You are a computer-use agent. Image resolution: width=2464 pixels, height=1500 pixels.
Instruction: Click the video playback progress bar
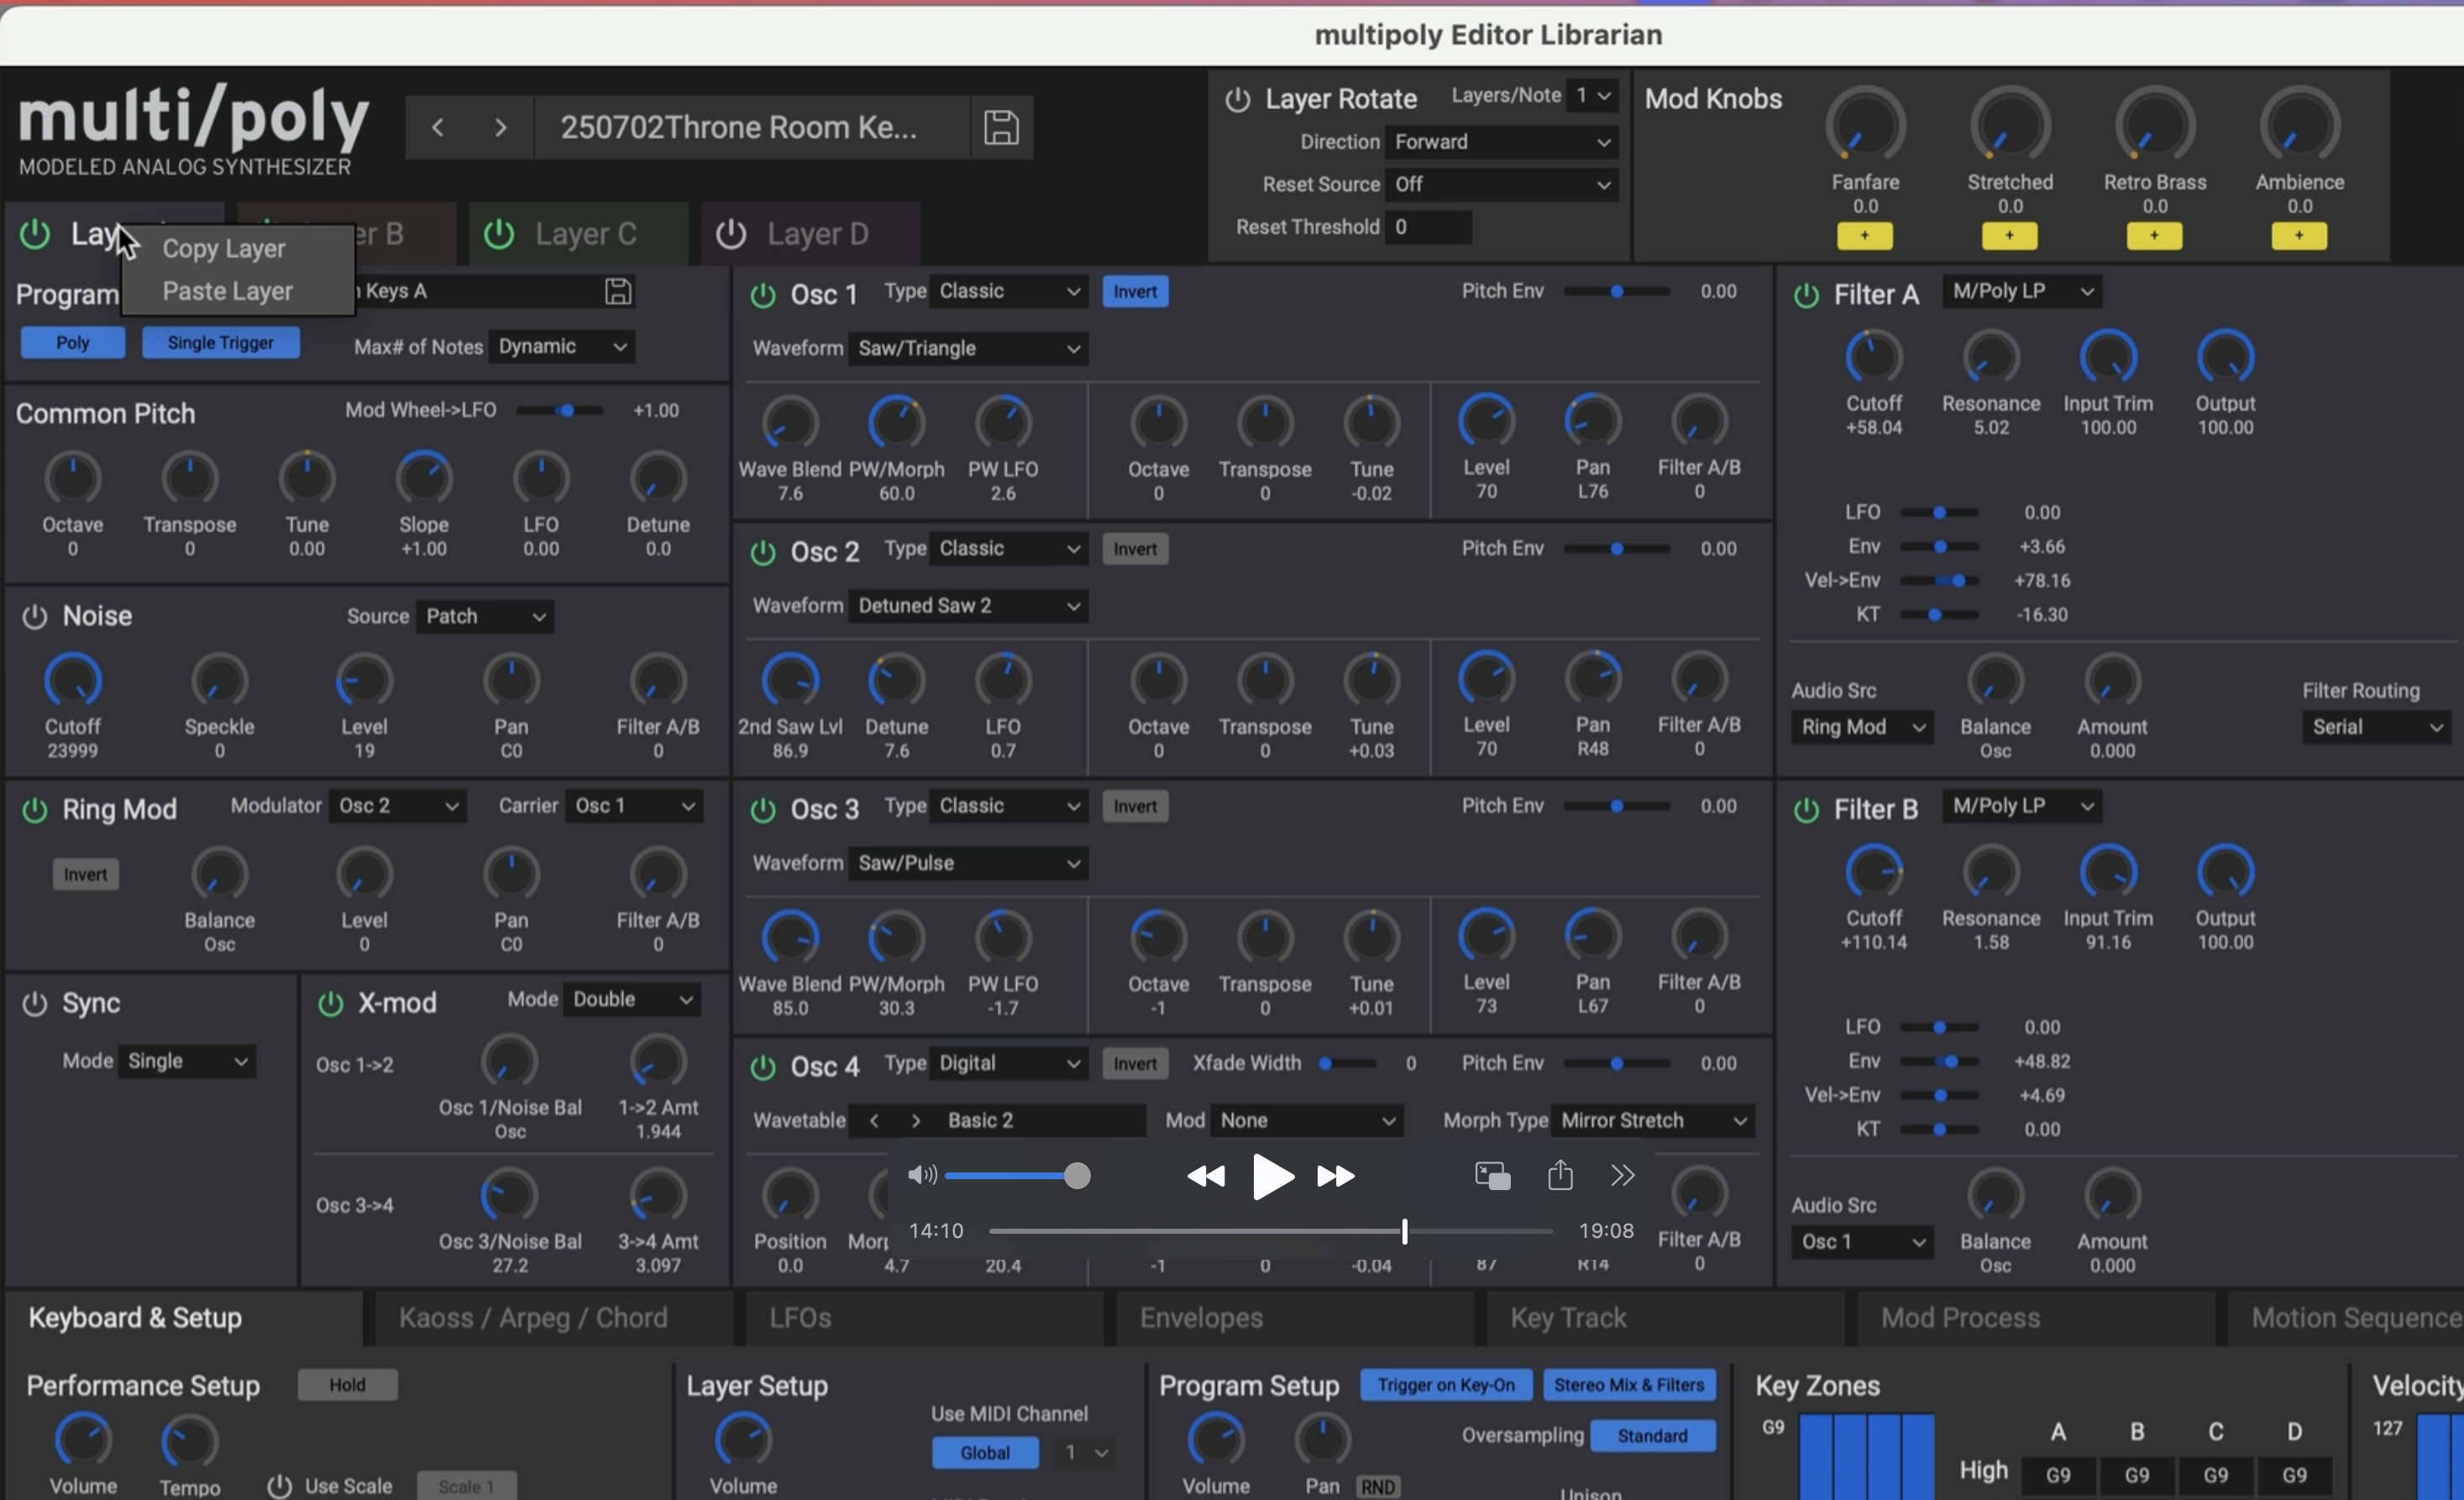tap(1270, 1232)
